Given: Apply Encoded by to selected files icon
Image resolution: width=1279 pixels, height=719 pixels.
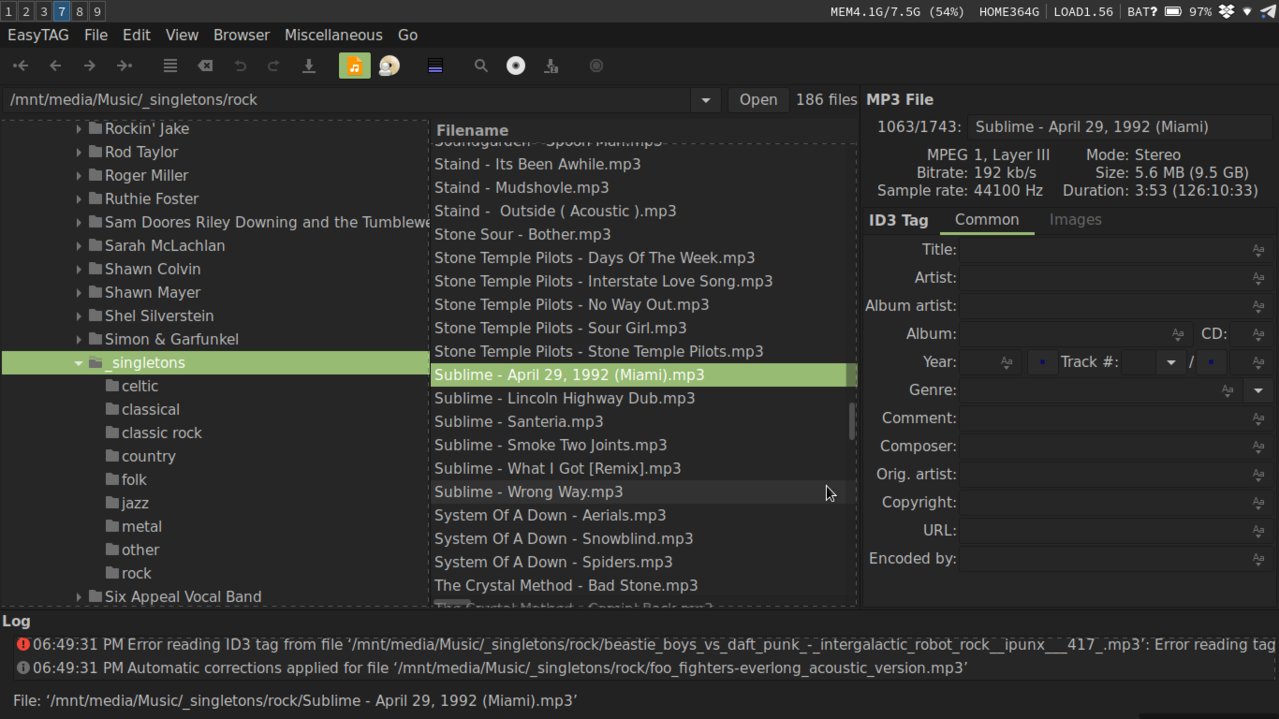Looking at the screenshot, I should pos(1258,558).
